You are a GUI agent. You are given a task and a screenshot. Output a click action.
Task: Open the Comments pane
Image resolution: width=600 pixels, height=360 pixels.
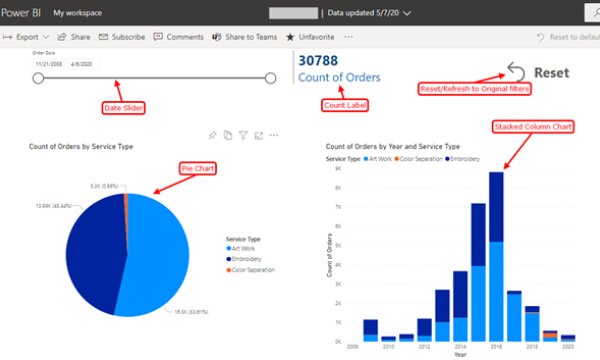point(178,37)
